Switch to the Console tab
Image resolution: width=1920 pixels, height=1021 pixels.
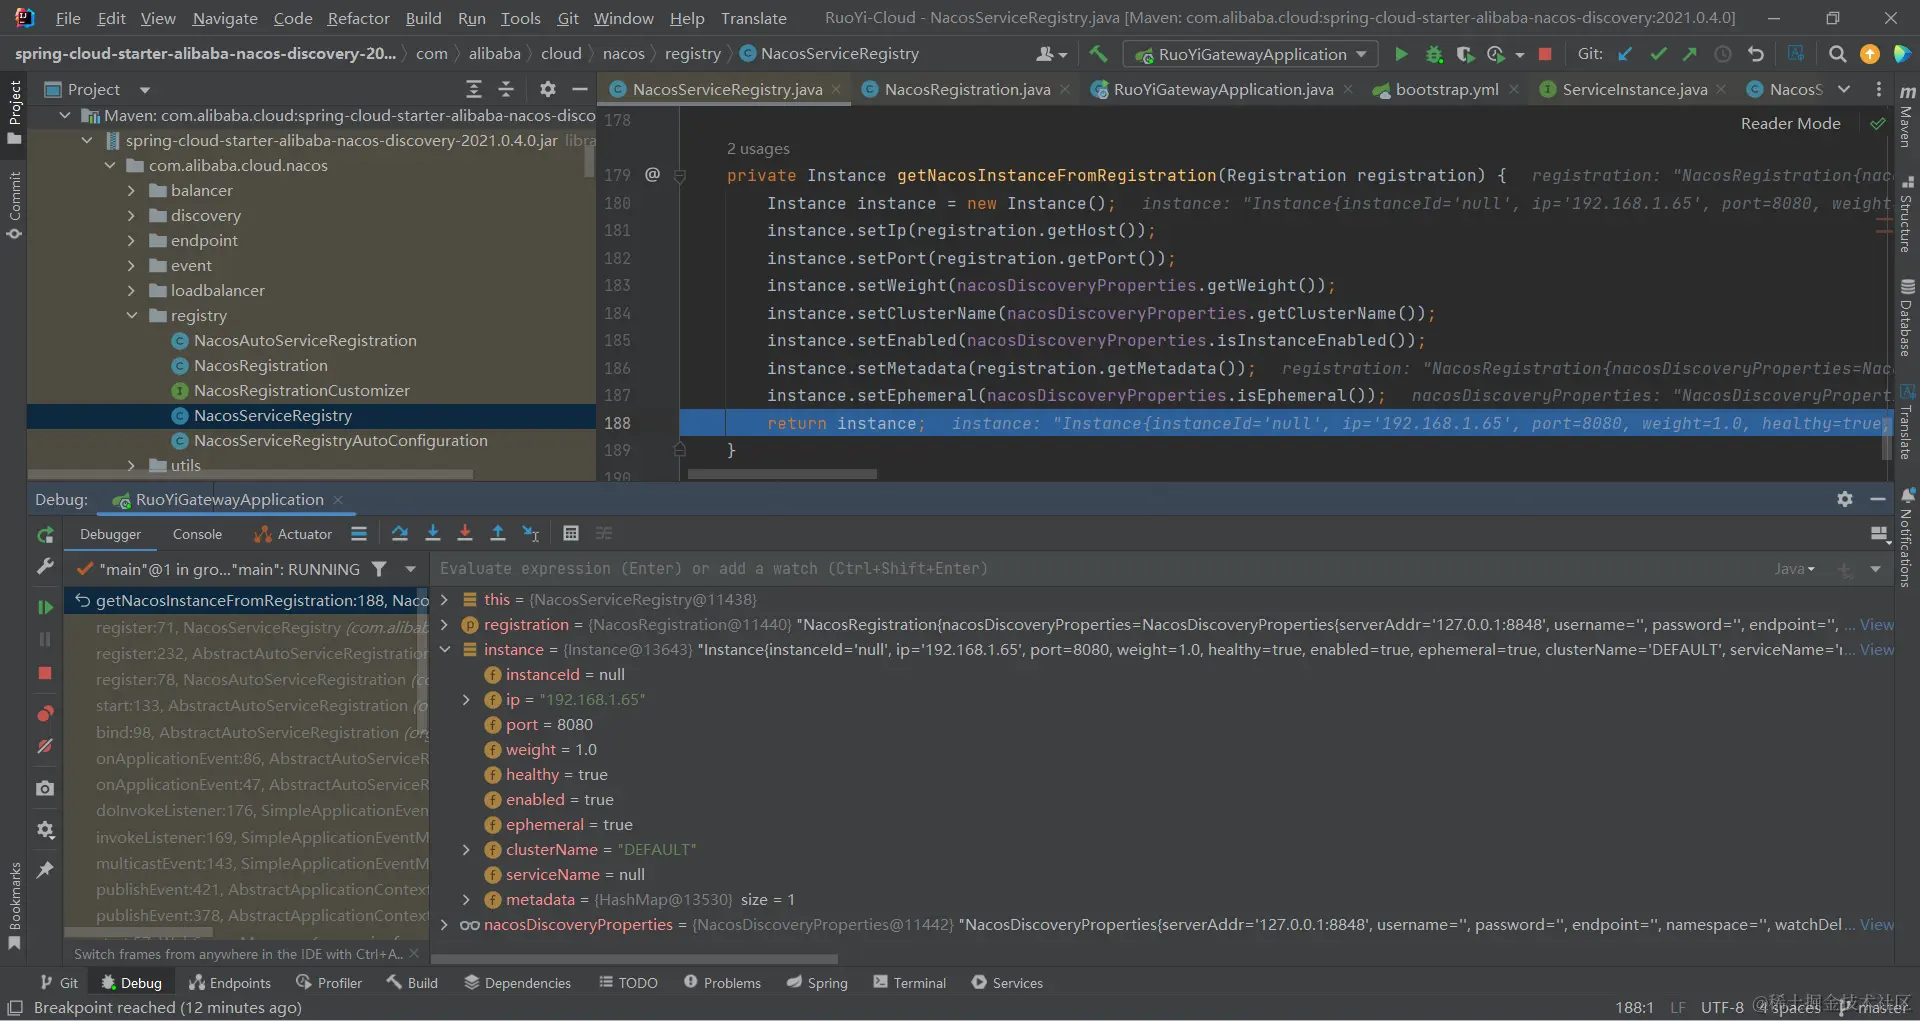197,534
